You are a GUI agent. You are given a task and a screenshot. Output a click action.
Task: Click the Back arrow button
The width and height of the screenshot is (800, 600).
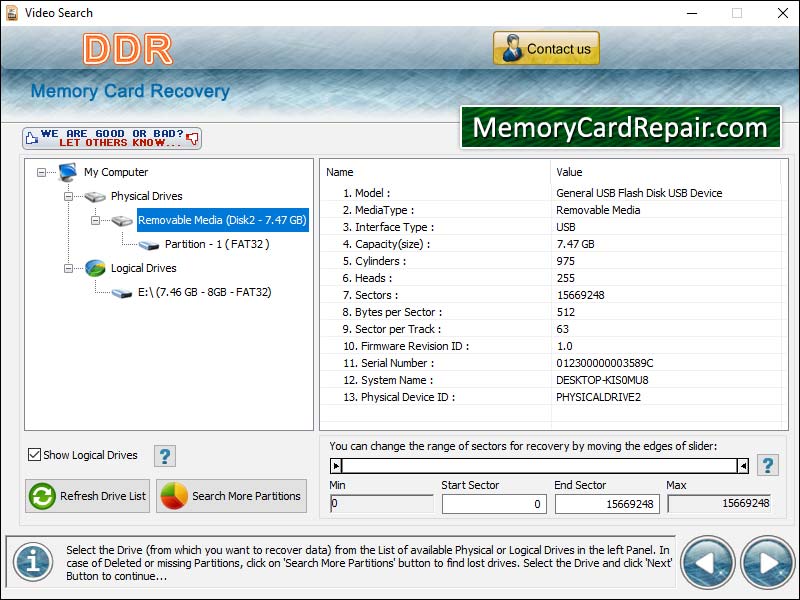click(x=708, y=563)
